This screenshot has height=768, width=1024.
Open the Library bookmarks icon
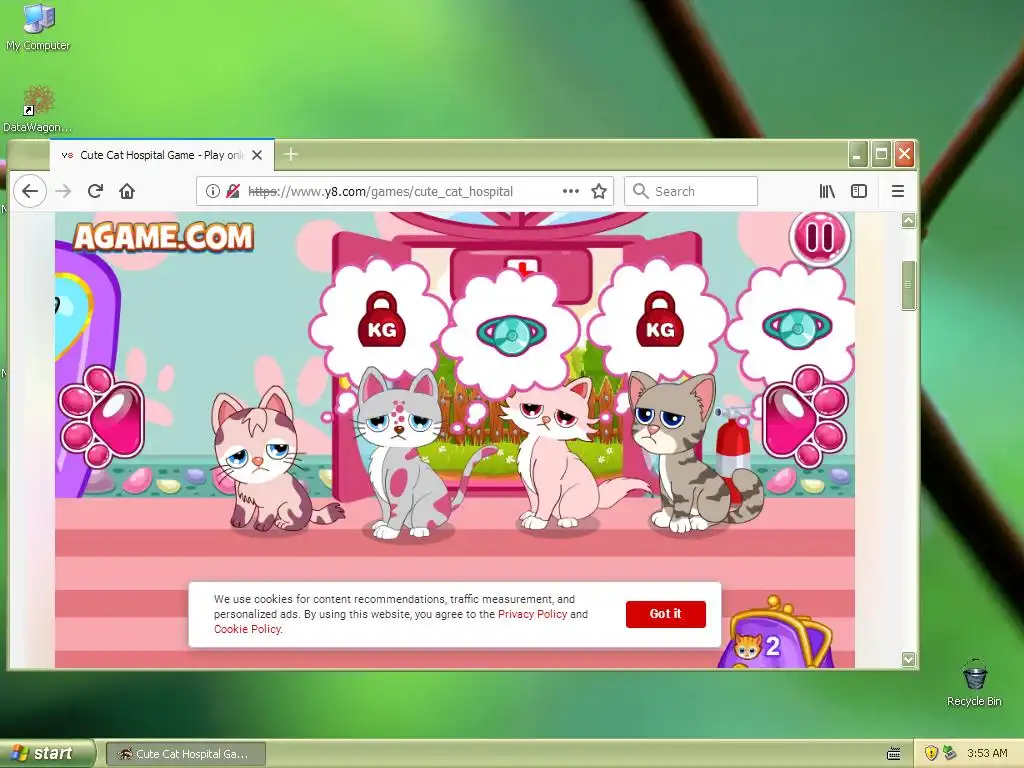point(827,191)
